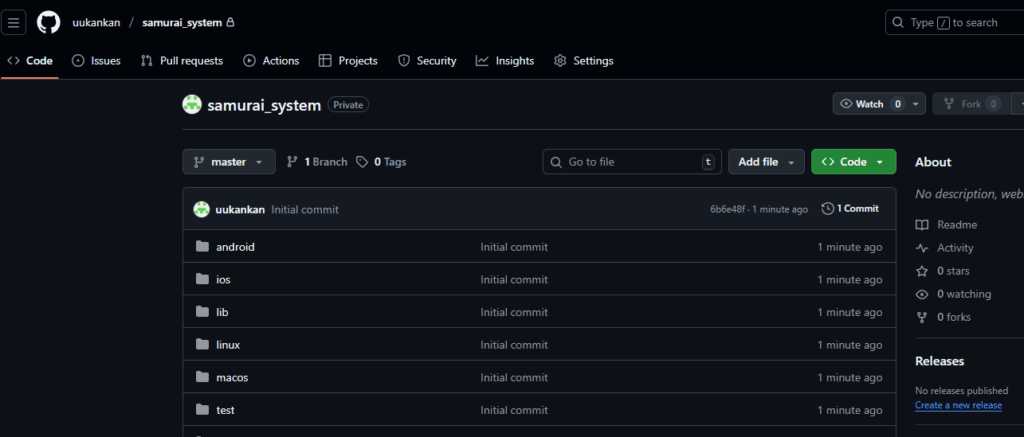This screenshot has height=437, width=1024.
Task: Open the Actions tab
Action: click(271, 61)
